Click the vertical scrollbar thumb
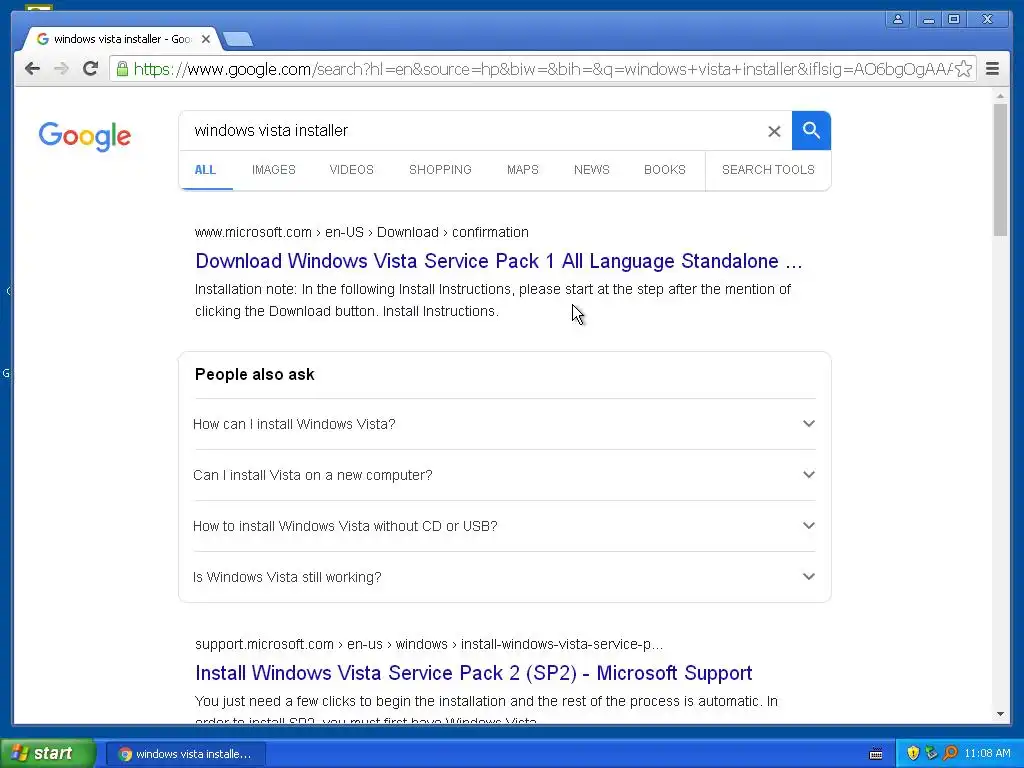The image size is (1024, 768). [x=1000, y=170]
